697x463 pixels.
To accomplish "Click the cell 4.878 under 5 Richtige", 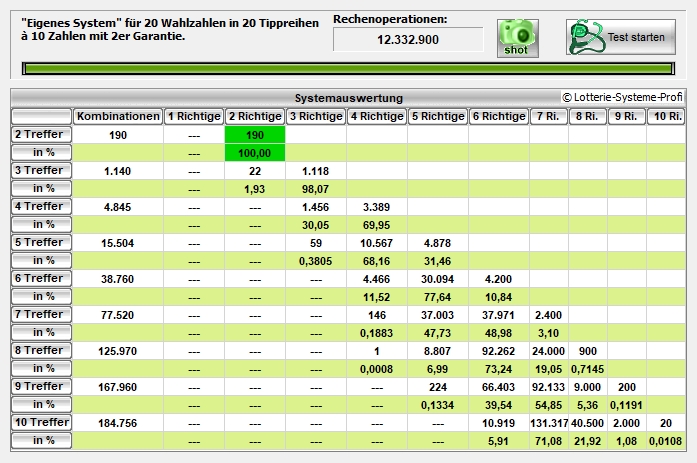I will click(x=437, y=243).
